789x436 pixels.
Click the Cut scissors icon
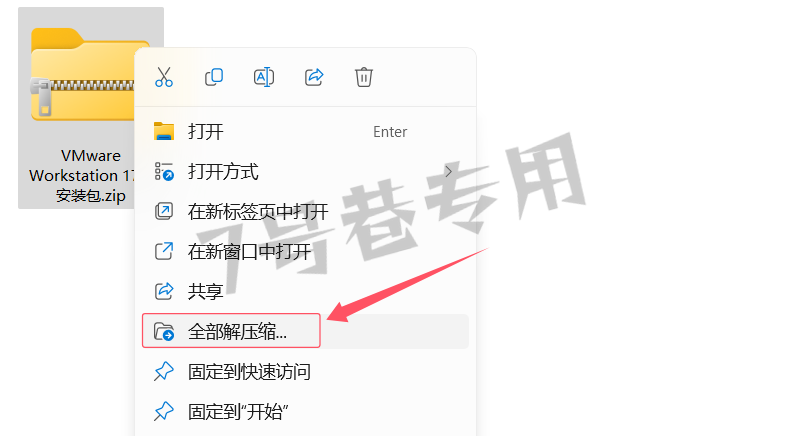pos(164,77)
